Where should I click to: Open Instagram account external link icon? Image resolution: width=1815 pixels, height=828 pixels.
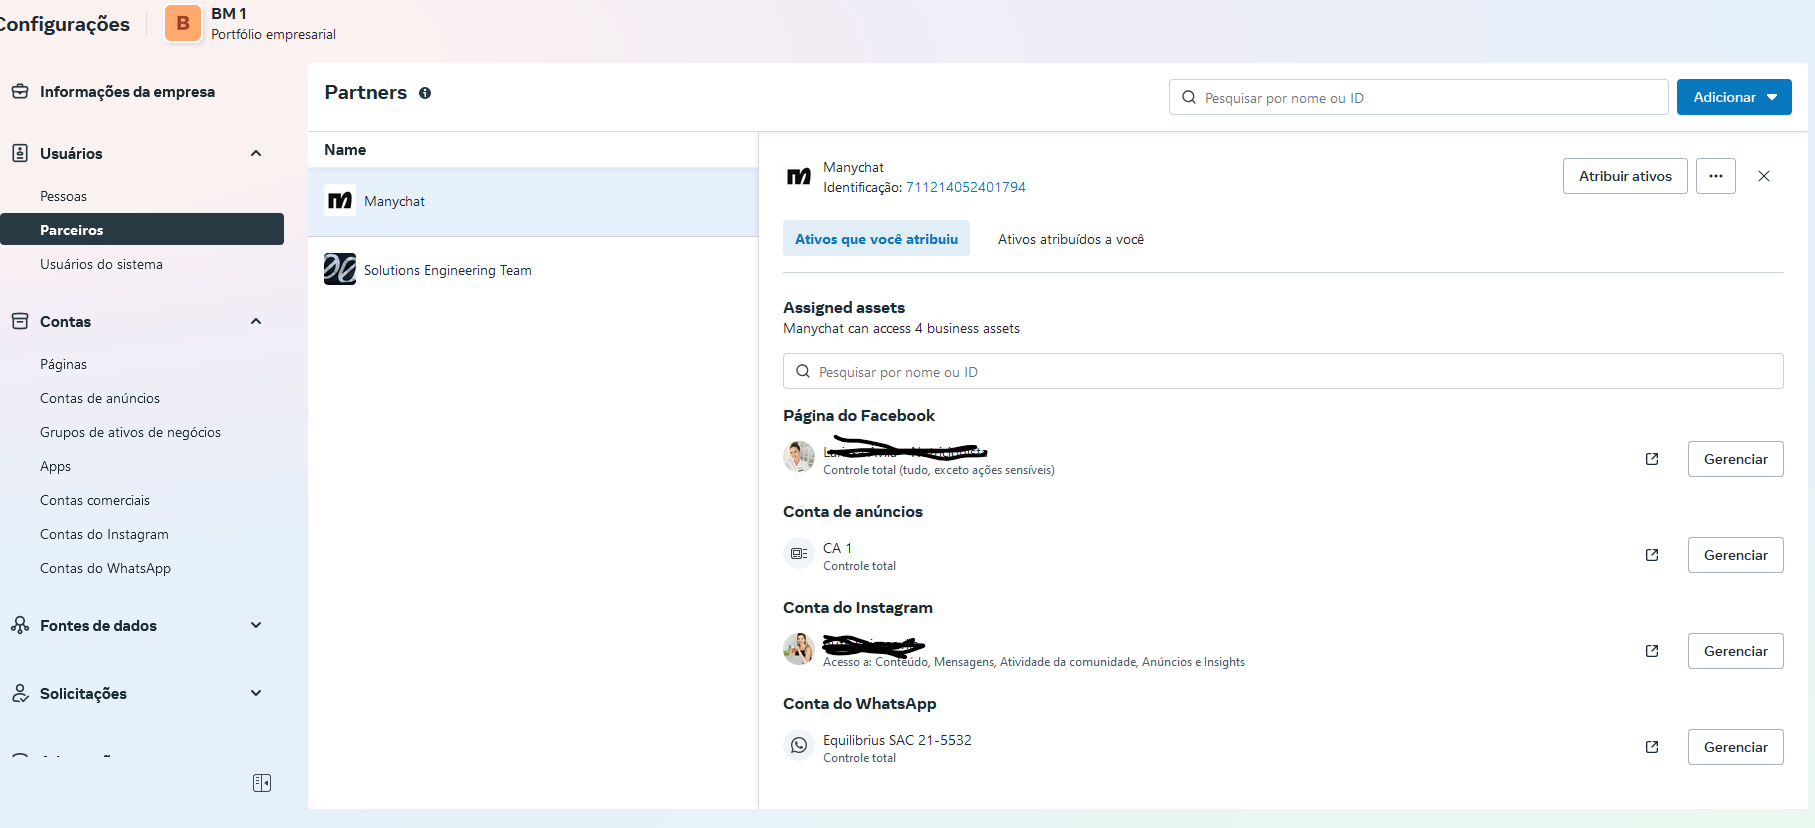(x=1652, y=651)
